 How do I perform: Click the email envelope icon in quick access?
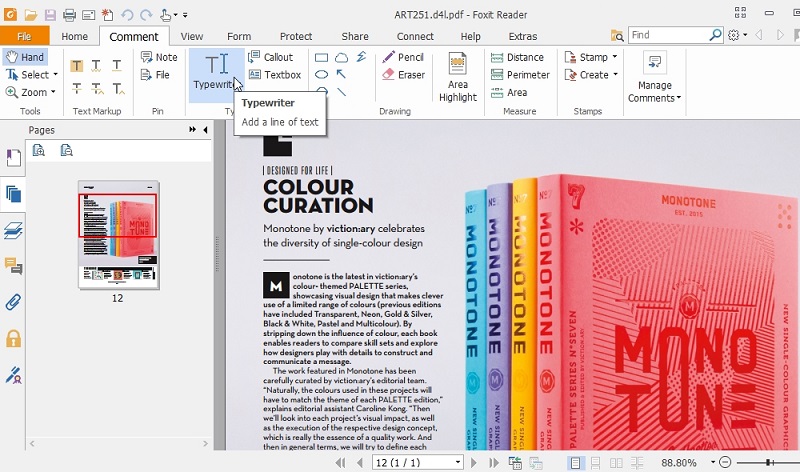(x=89, y=15)
